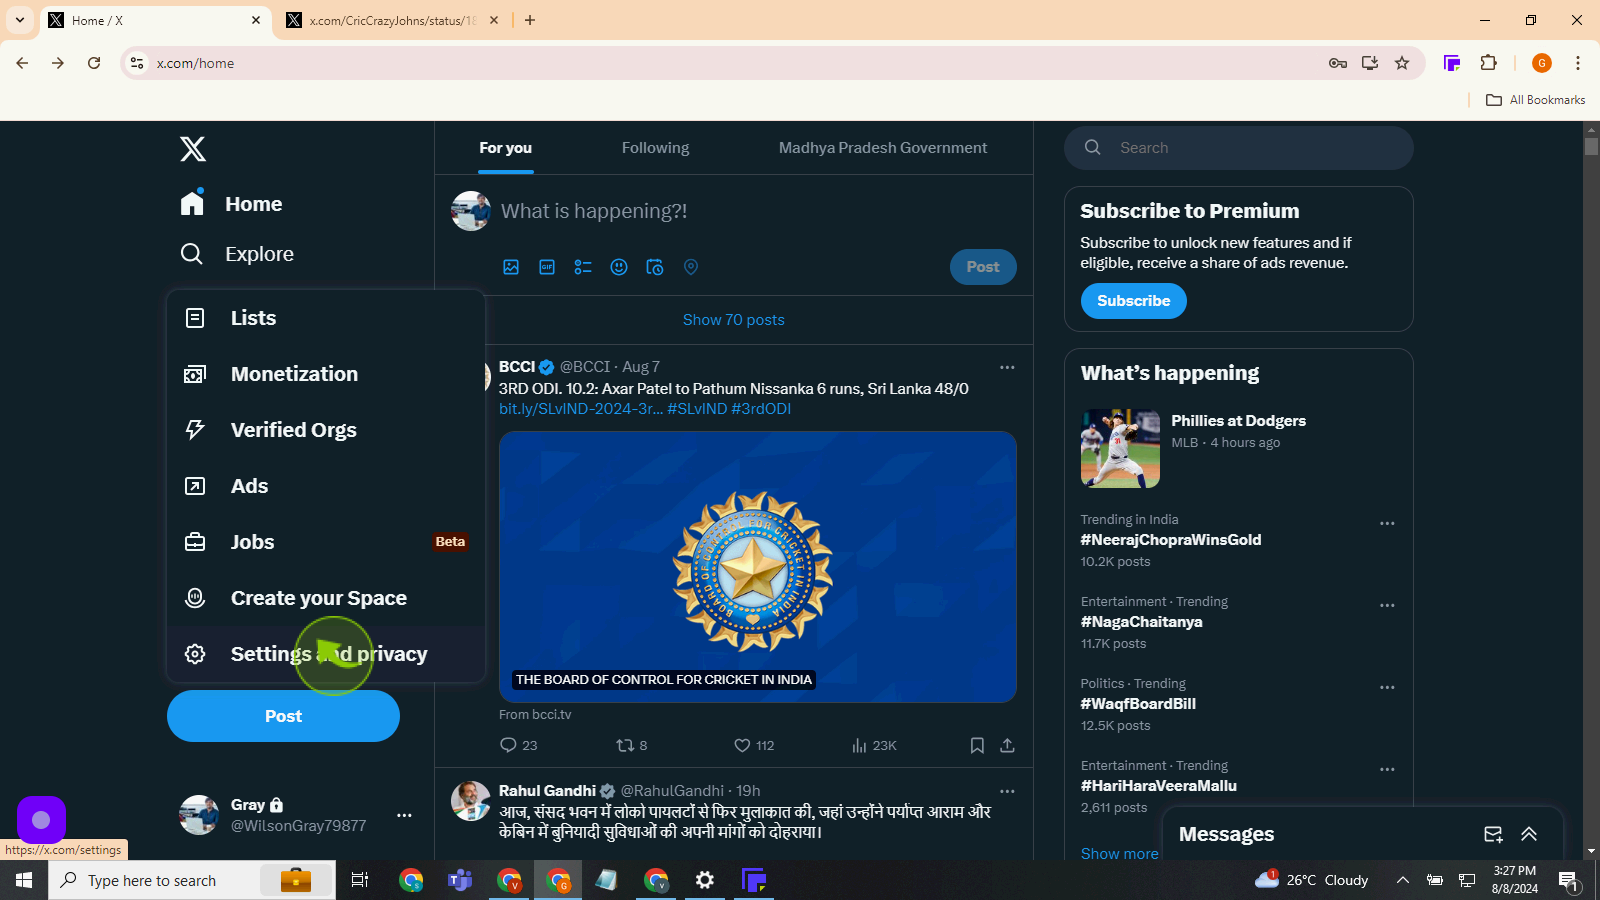
Task: Add a GIF to the post
Action: [547, 267]
